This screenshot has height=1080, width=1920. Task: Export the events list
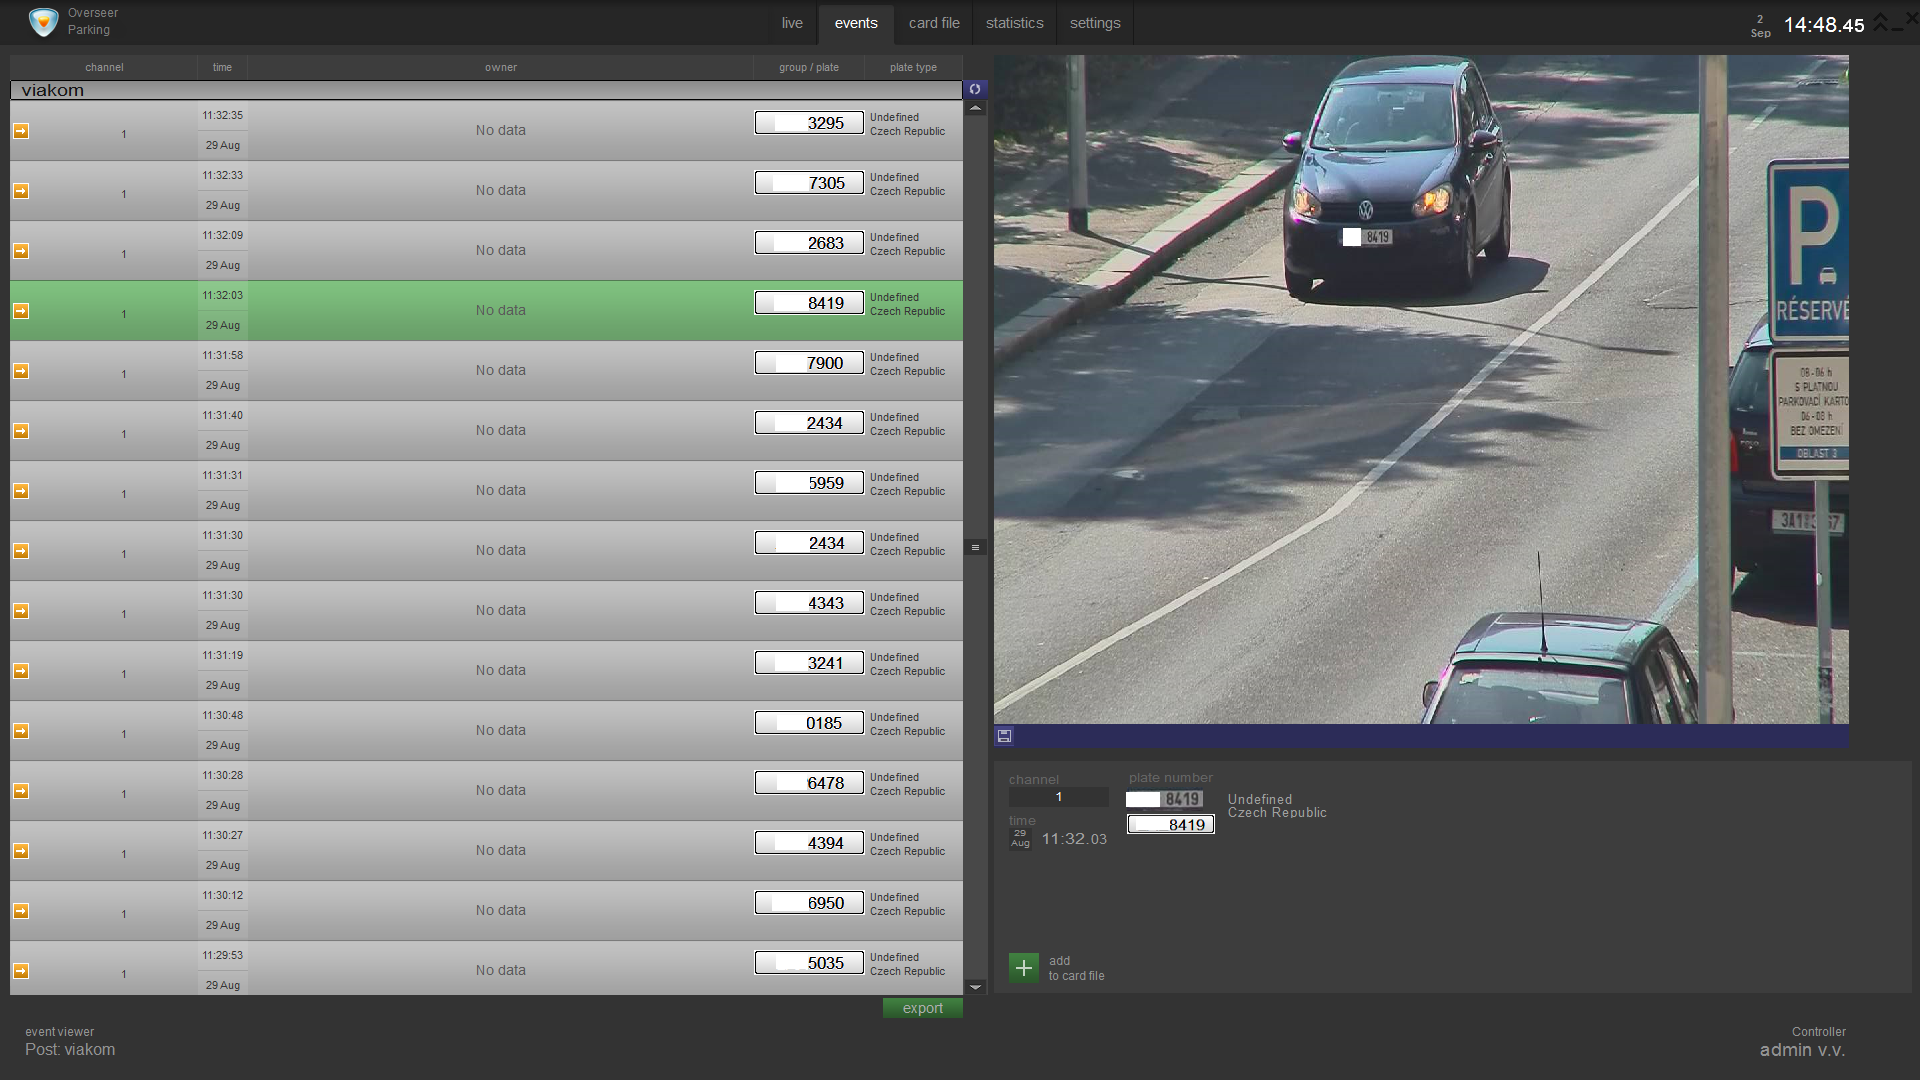tap(923, 1008)
